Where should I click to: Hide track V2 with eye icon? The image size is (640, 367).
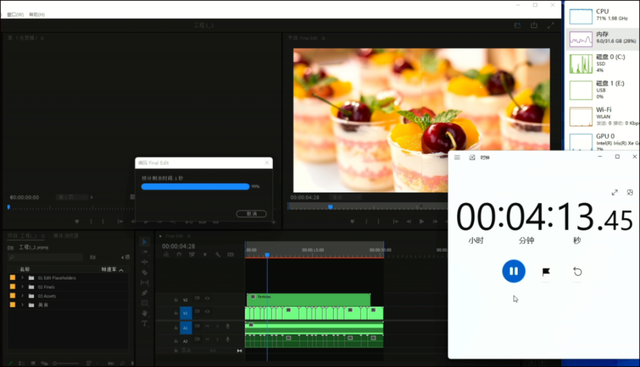pyautogui.click(x=207, y=298)
